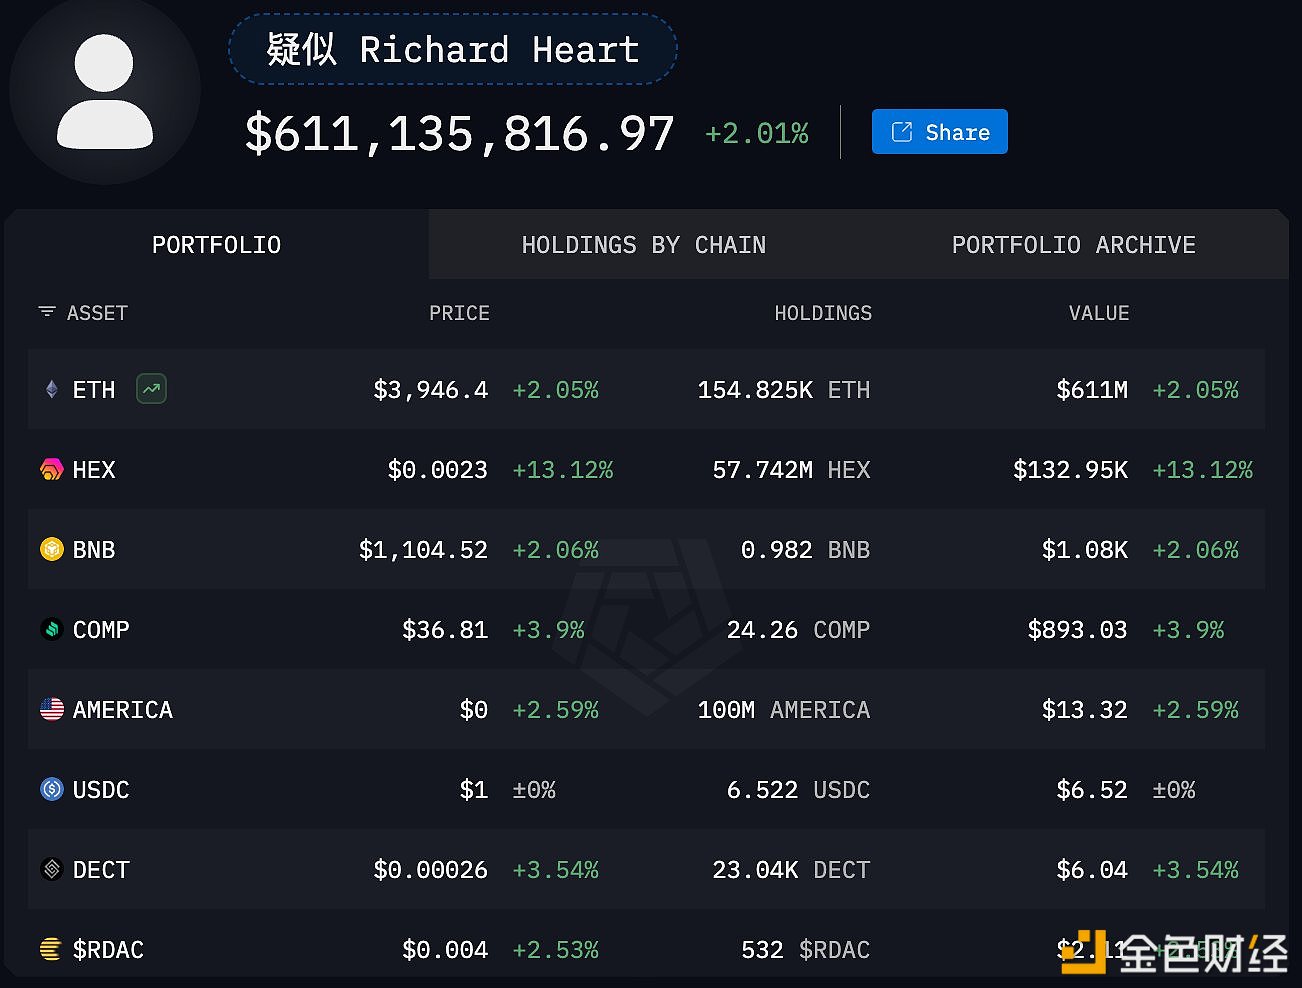Click the COMP token icon
The height and width of the screenshot is (988, 1302).
(x=51, y=629)
